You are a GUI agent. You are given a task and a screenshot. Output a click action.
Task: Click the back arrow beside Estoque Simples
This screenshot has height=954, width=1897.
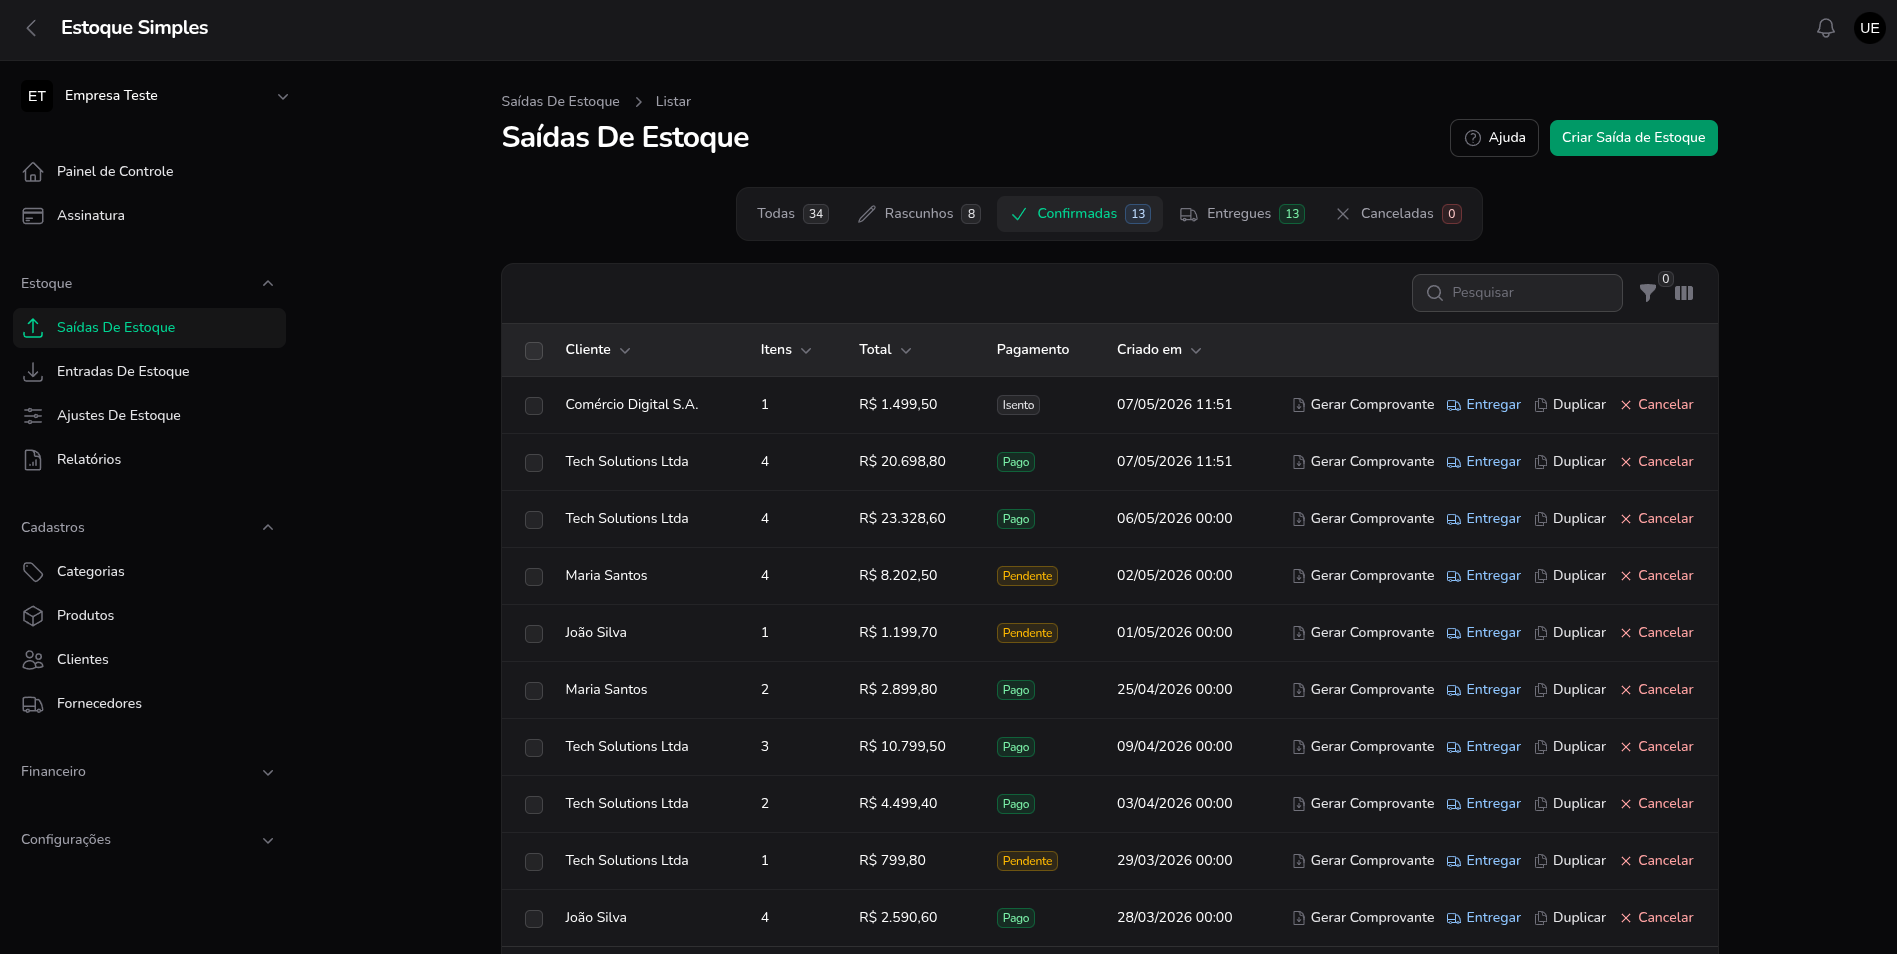click(31, 28)
